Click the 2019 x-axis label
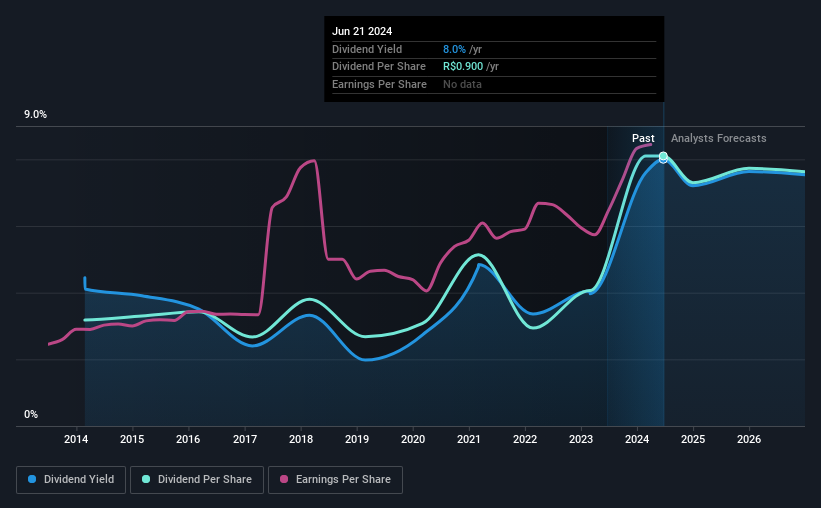The image size is (821, 508). coord(357,439)
